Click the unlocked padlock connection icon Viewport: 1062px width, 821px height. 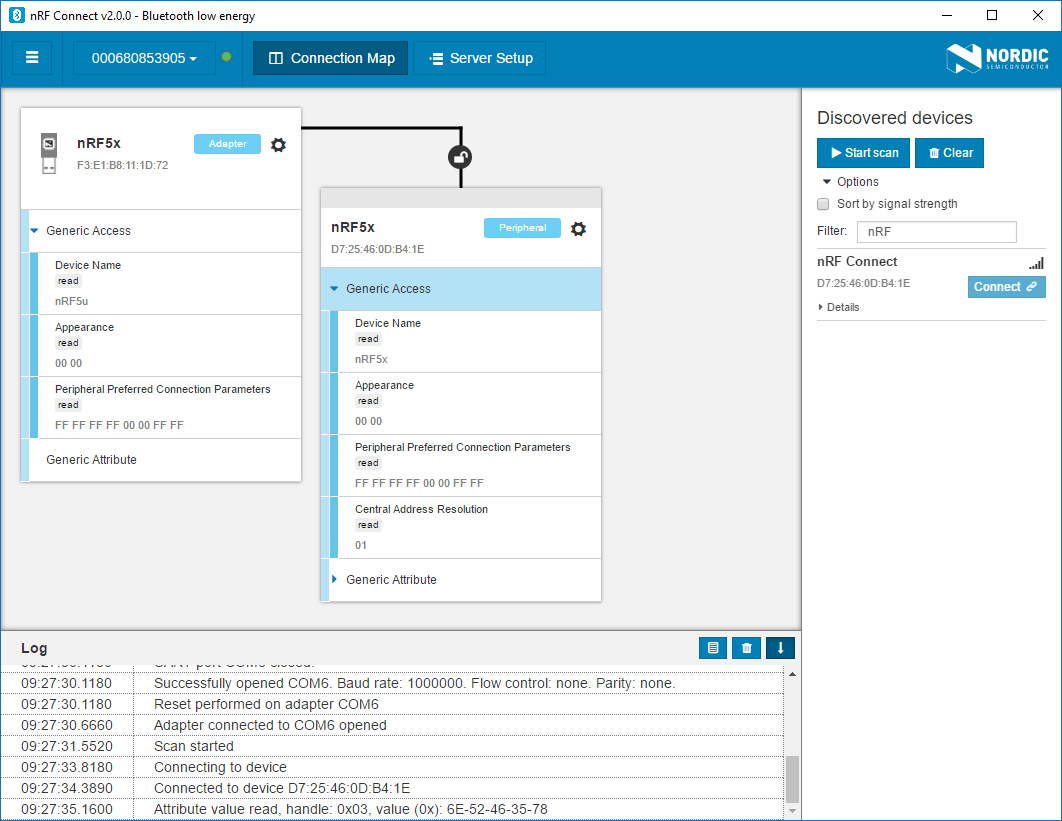[x=461, y=157]
